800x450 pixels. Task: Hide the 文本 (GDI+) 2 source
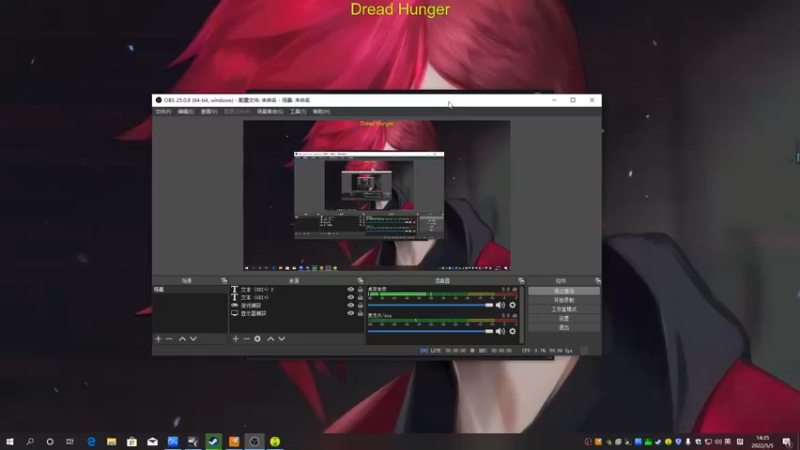pos(351,289)
